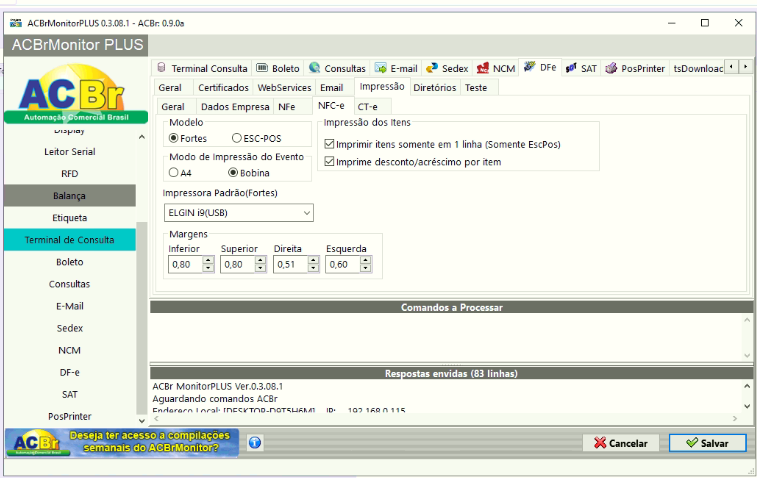Image resolution: width=757 pixels, height=478 pixels.
Task: Increase the Inferior margin value
Action: coord(208,260)
